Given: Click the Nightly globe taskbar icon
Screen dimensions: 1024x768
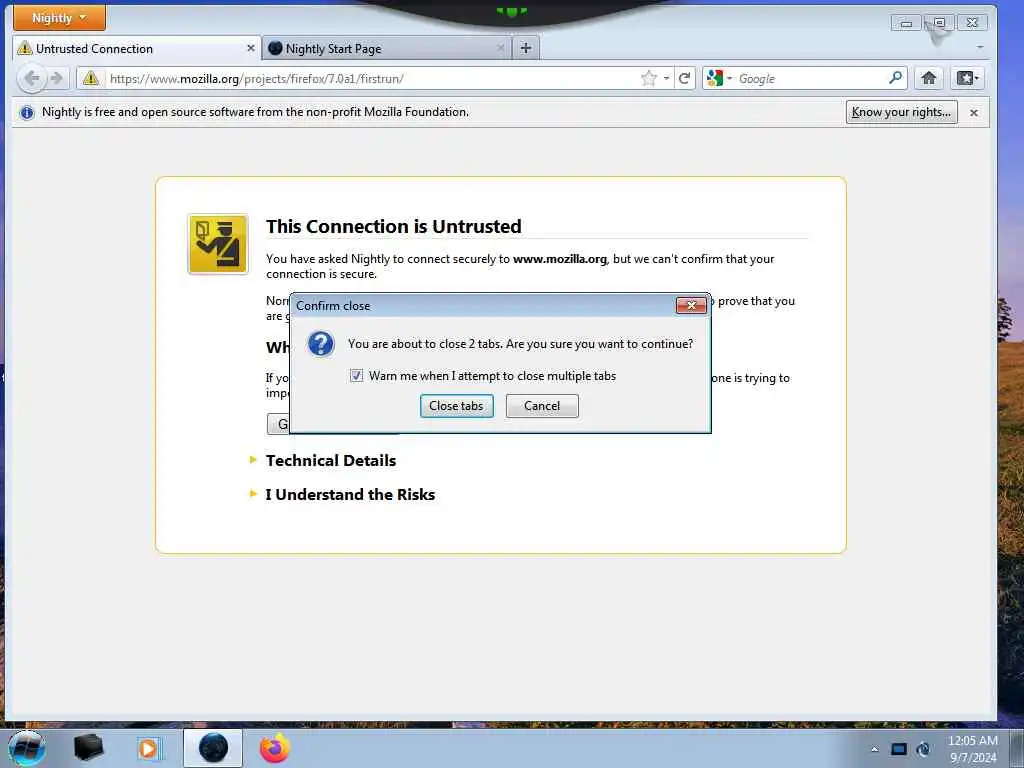Looking at the screenshot, I should 213,748.
